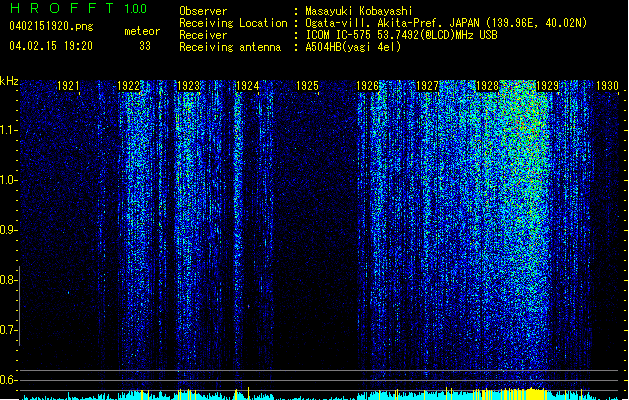The image size is (629, 400).
Task: Click the 1925 time marker
Action: pyautogui.click(x=307, y=86)
